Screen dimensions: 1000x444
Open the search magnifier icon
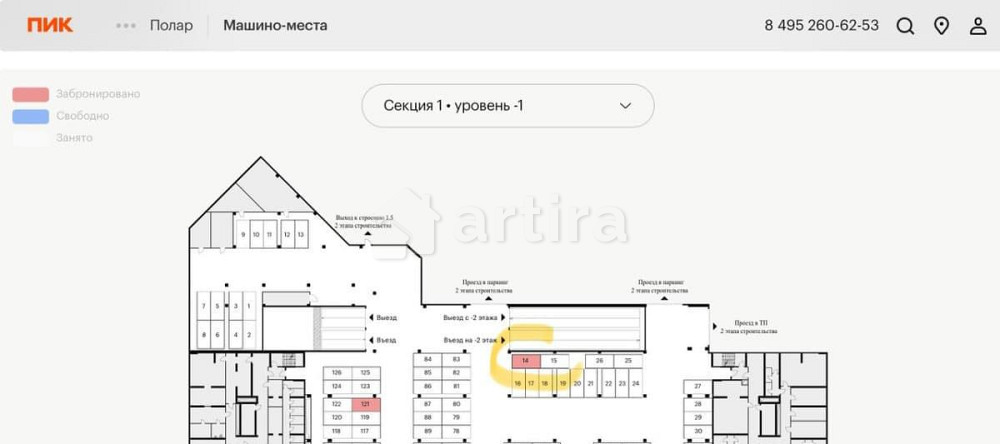click(x=905, y=26)
